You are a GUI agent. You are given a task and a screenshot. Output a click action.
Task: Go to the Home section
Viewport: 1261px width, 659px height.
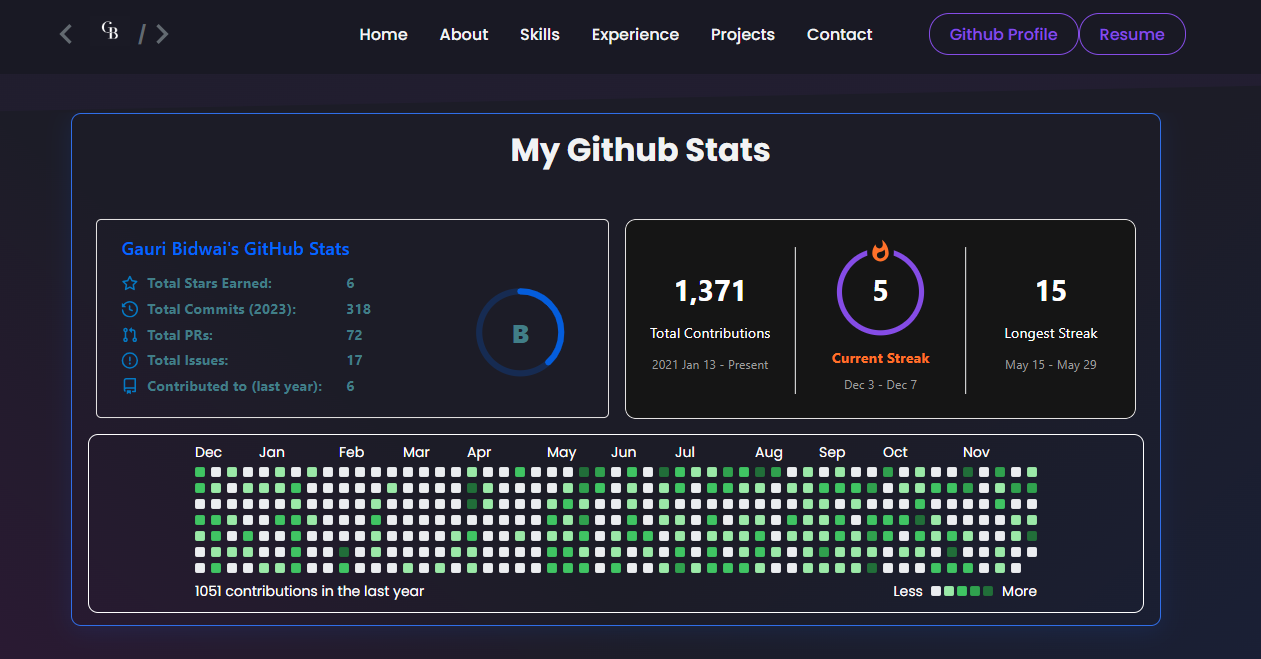point(383,34)
